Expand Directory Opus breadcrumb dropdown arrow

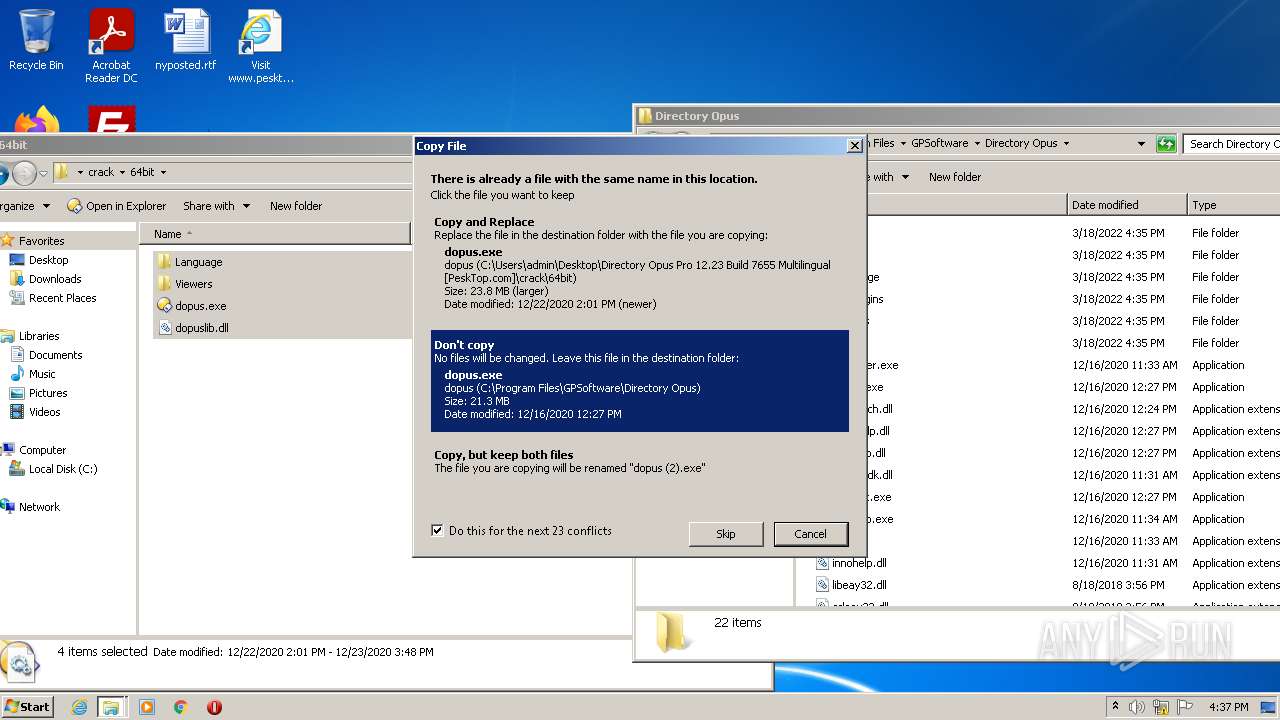pyautogui.click(x=1066, y=144)
